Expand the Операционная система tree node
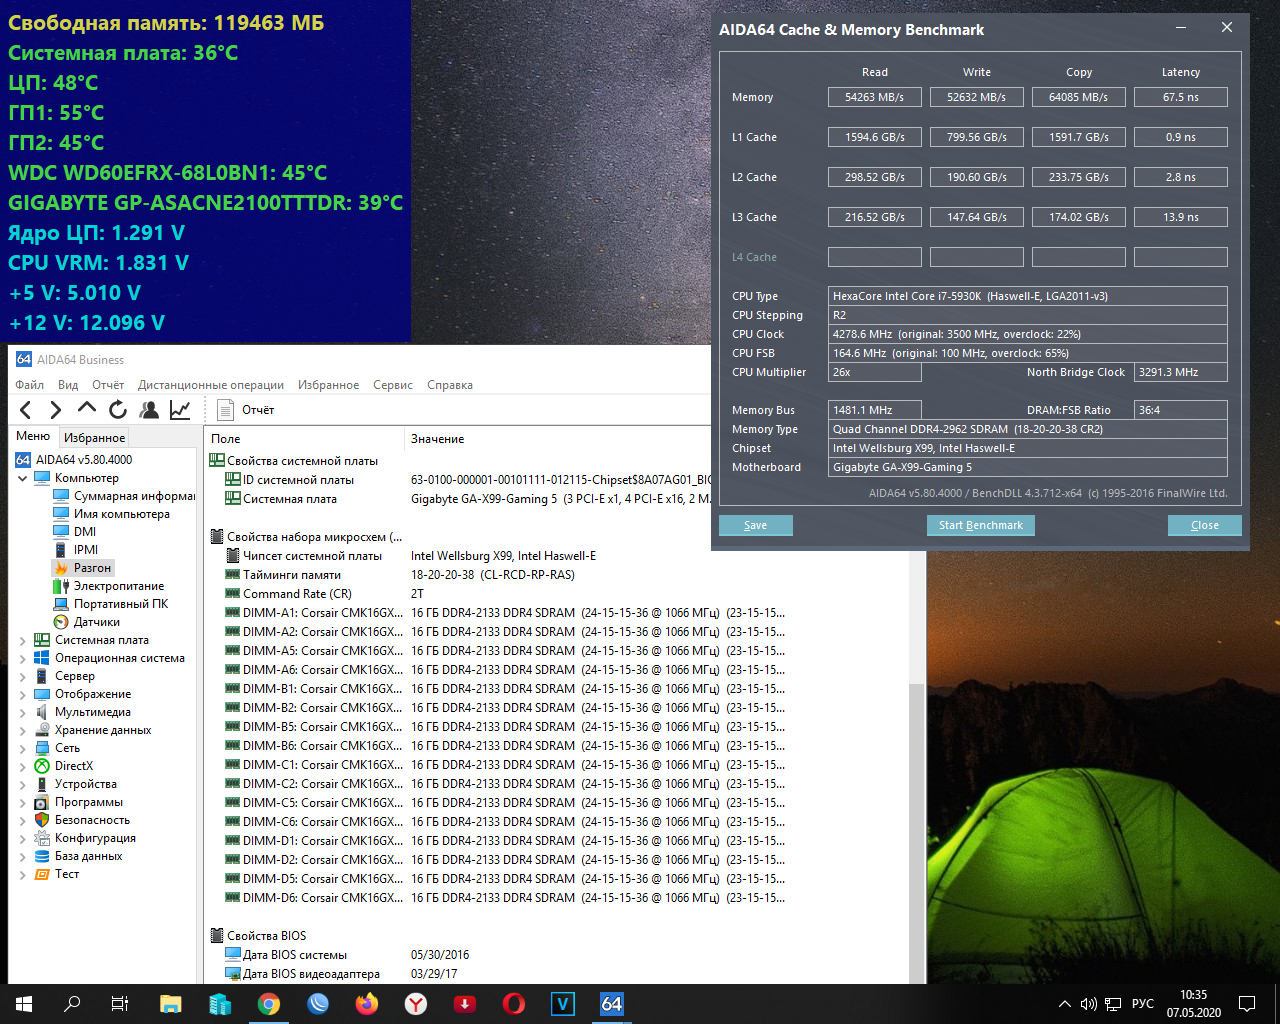The height and width of the screenshot is (1024, 1280). (x=23, y=658)
